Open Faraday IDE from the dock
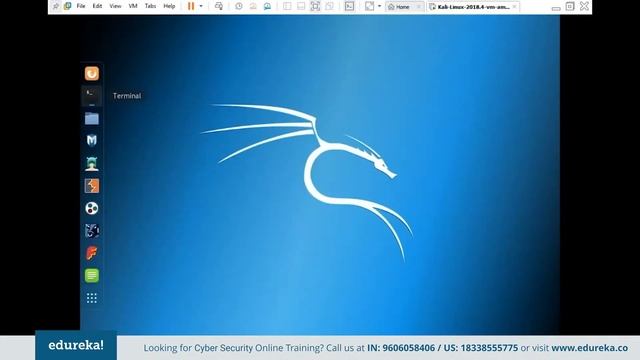This screenshot has height=360, width=640. click(x=92, y=253)
